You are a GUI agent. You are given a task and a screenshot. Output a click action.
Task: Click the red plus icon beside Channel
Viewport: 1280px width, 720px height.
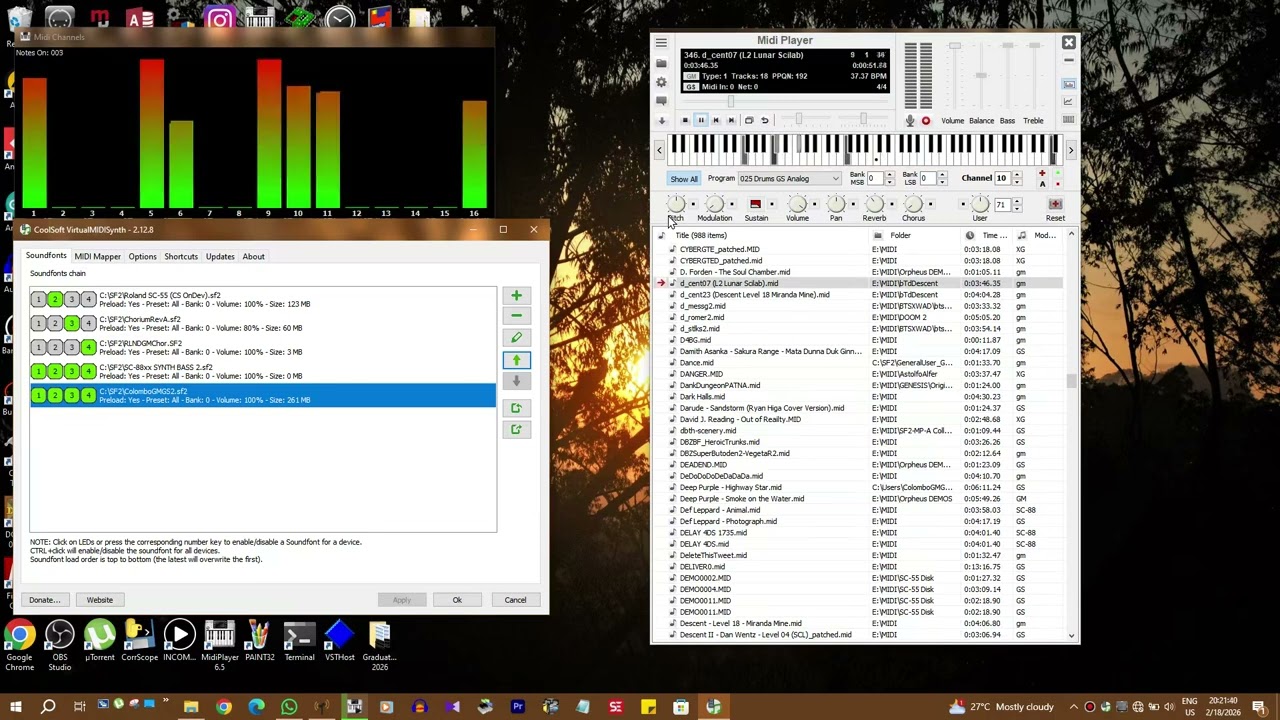click(x=1042, y=173)
